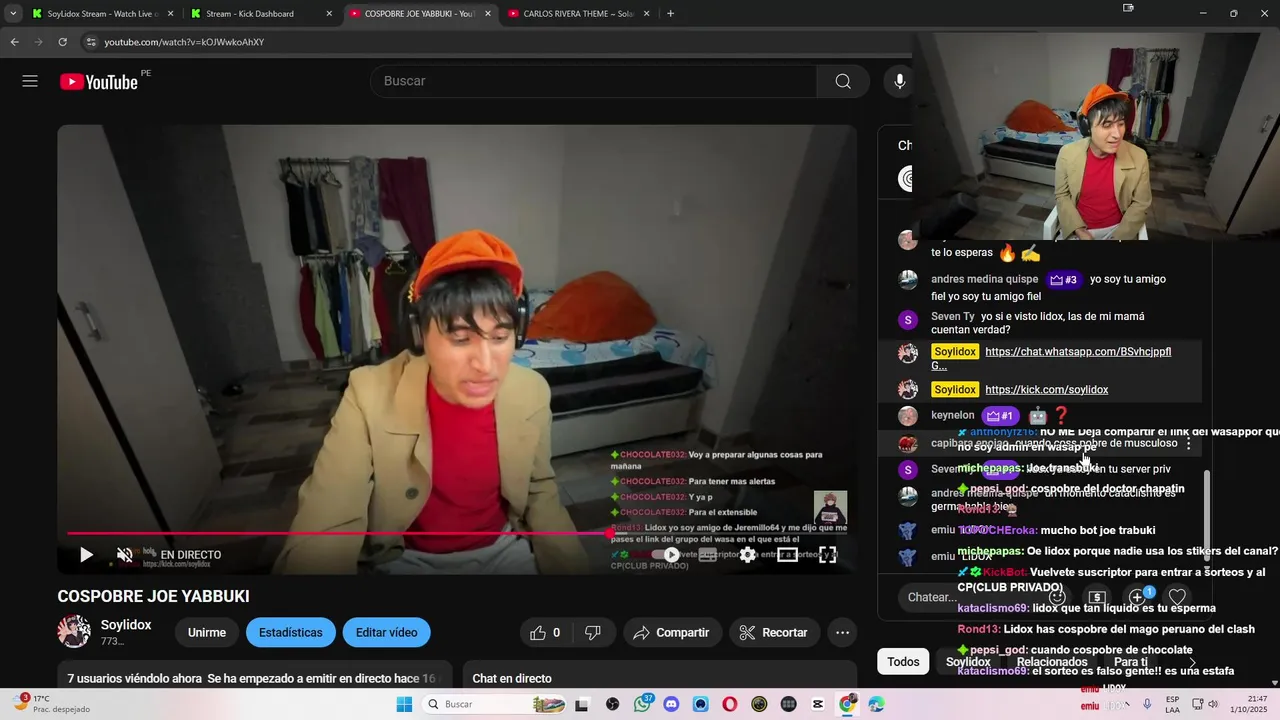Click the 'Chat en directo' heading
The image size is (1280, 720).
coord(511,679)
